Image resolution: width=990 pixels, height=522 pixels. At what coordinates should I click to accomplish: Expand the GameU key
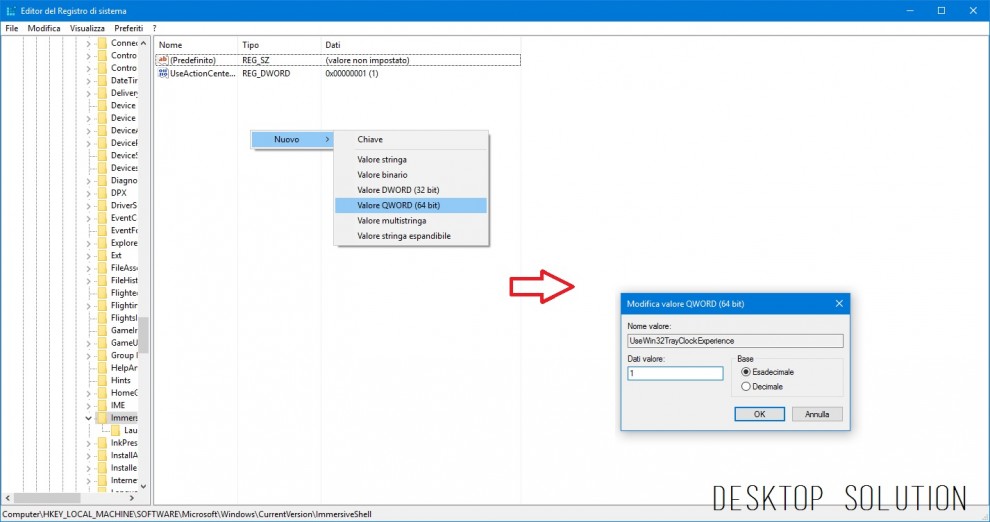click(x=88, y=343)
